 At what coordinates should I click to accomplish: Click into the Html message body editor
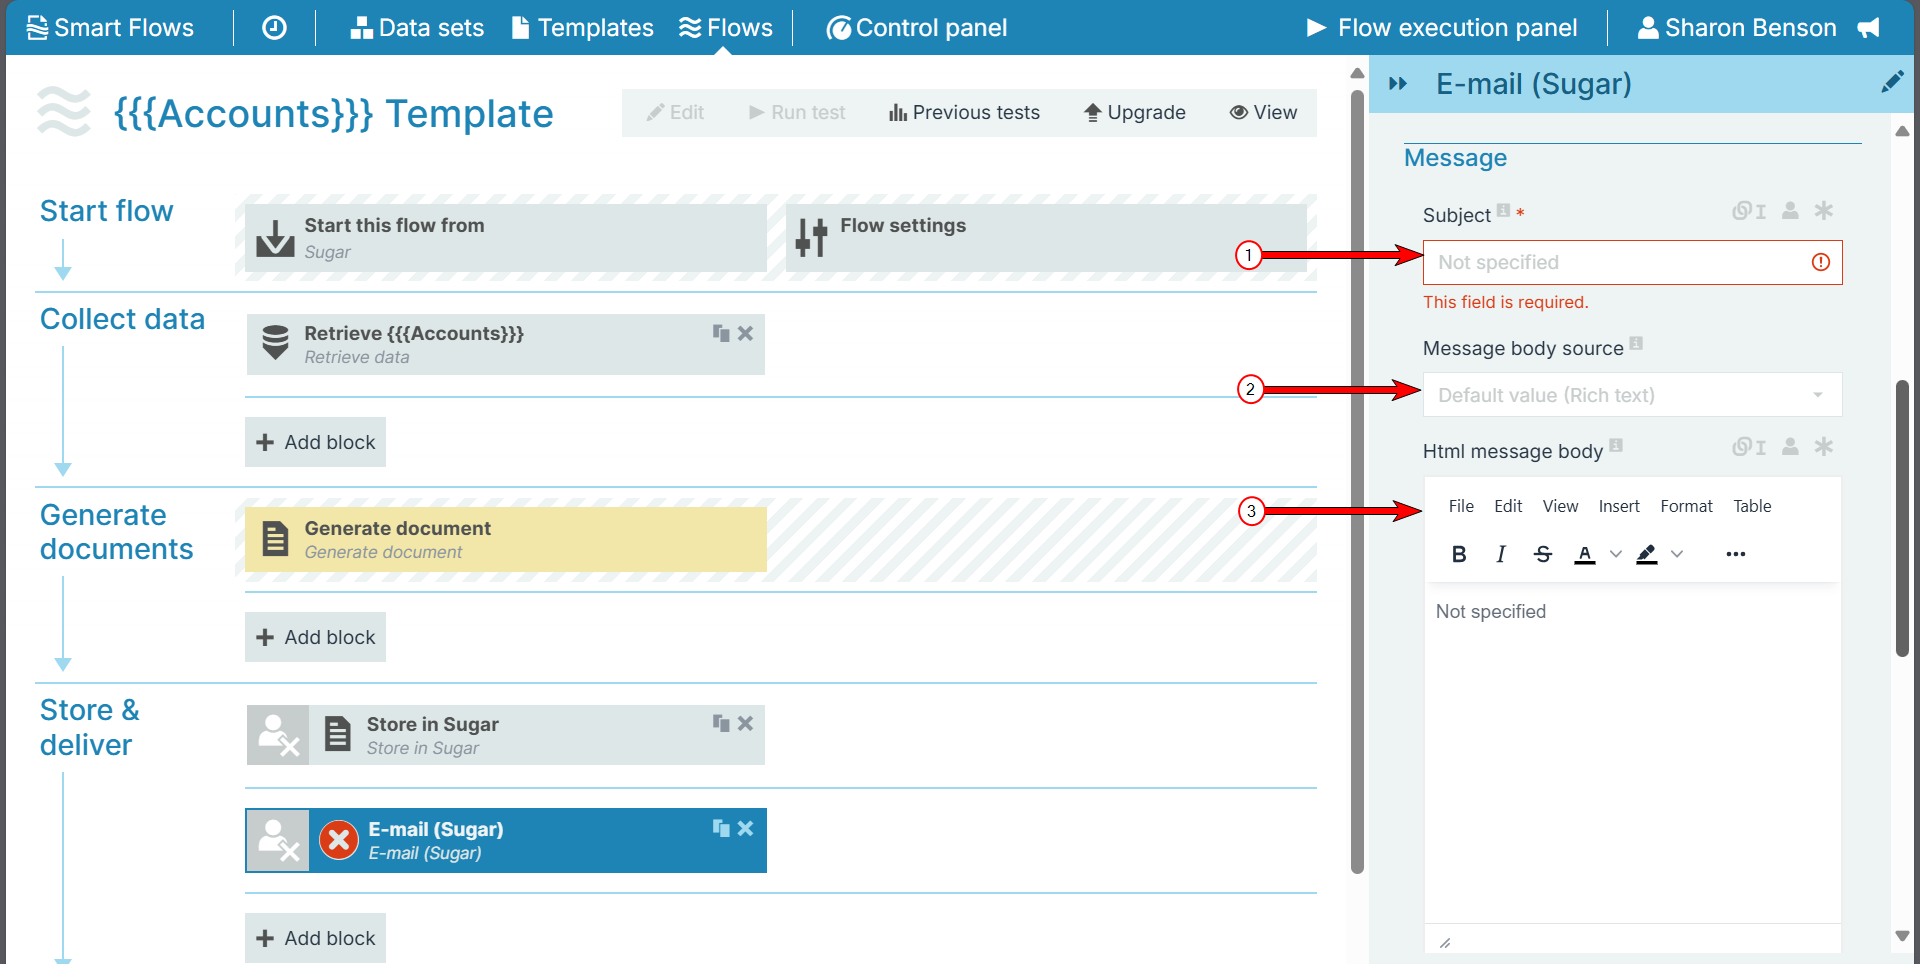[x=1632, y=755]
